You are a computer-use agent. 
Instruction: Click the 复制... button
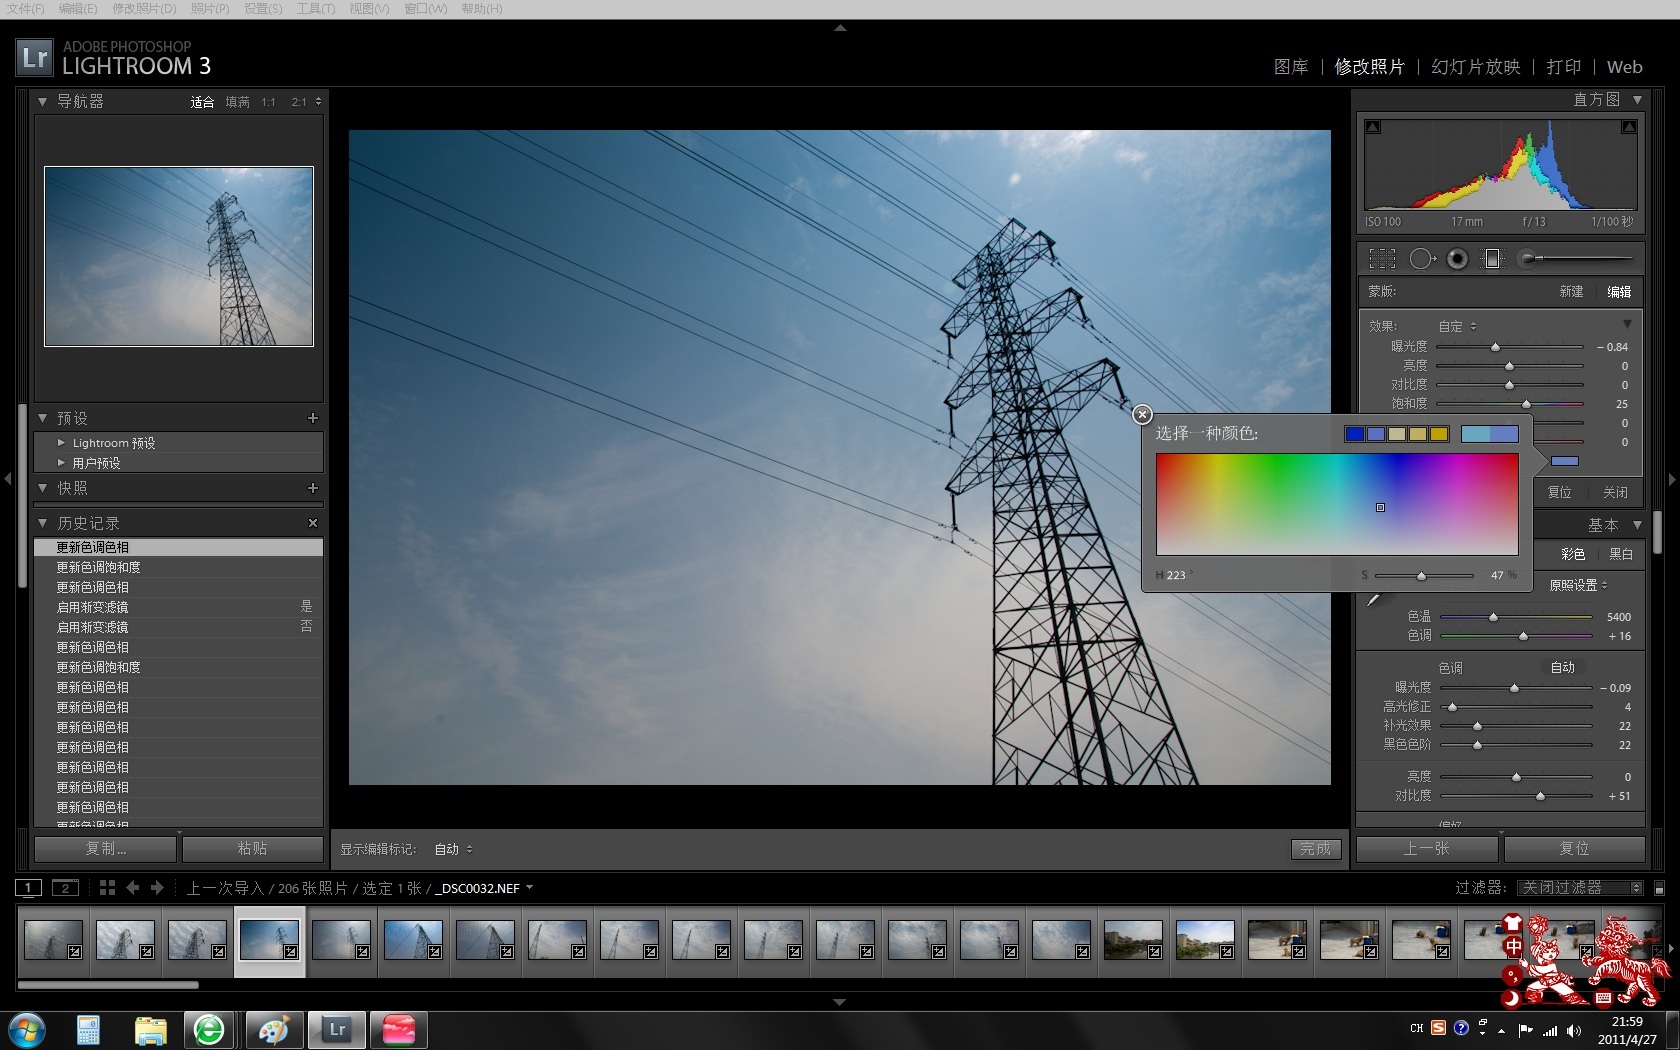(x=105, y=849)
